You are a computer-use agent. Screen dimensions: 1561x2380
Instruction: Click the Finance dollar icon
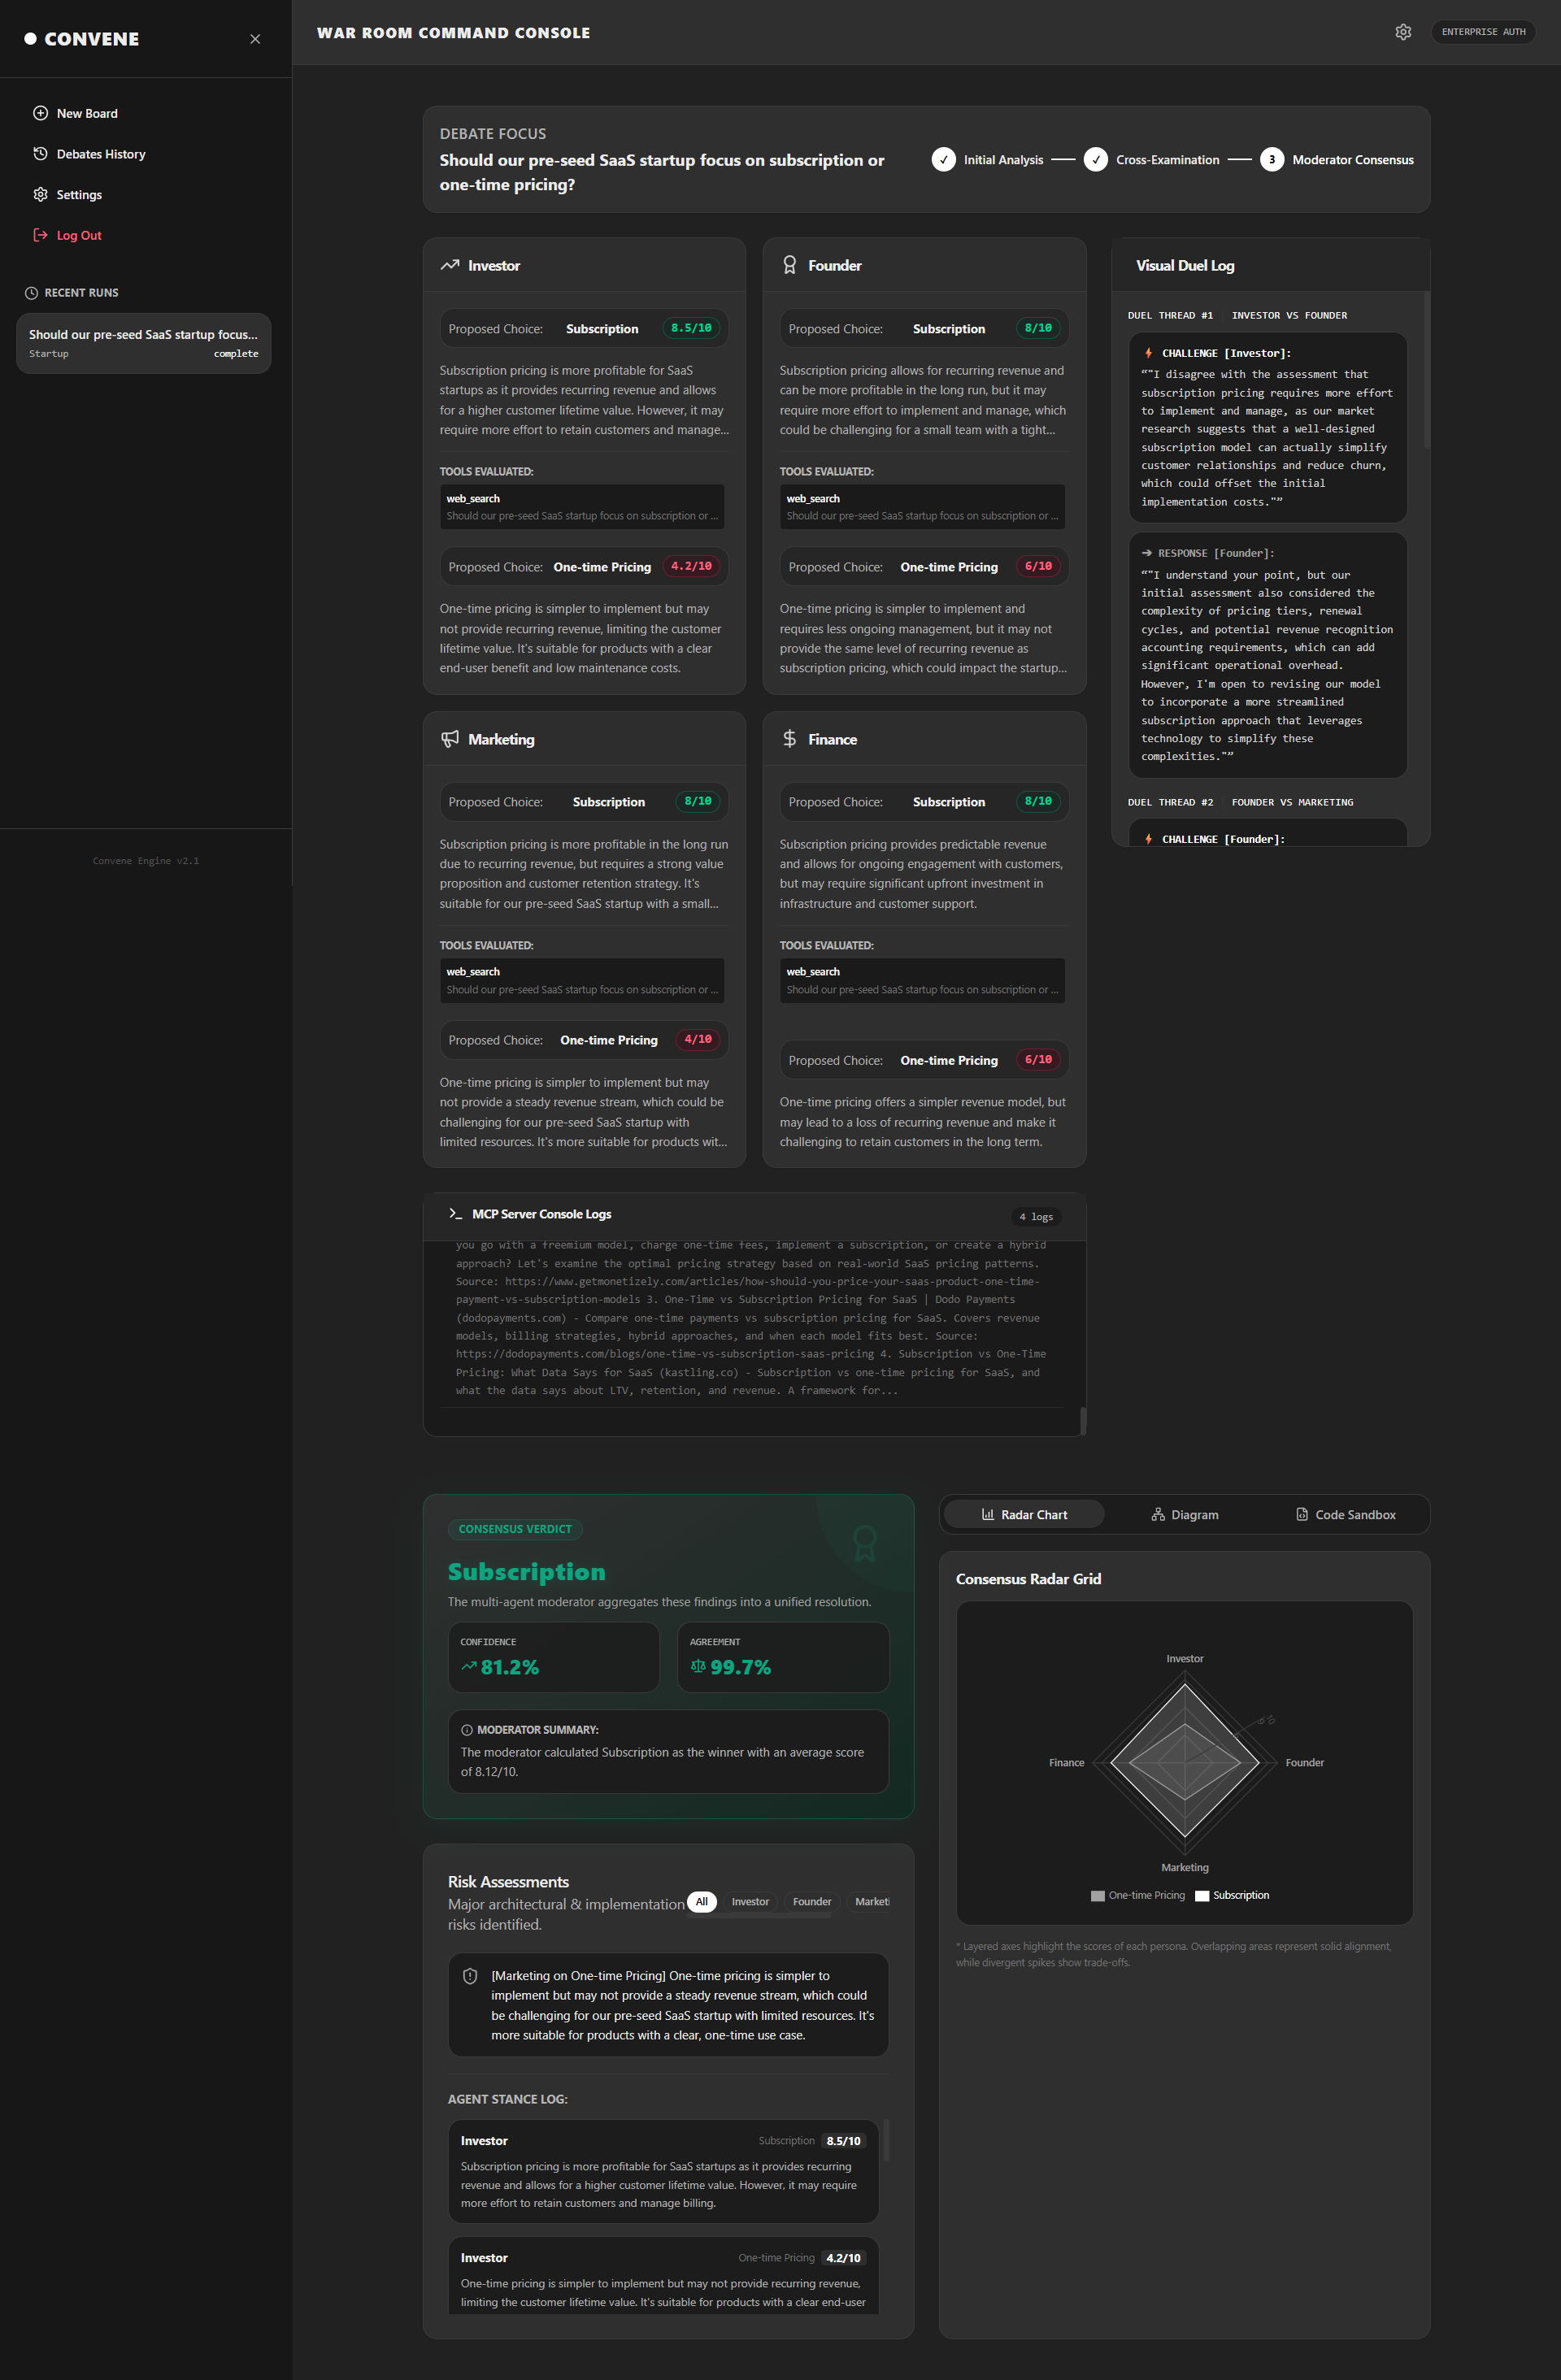pos(789,739)
